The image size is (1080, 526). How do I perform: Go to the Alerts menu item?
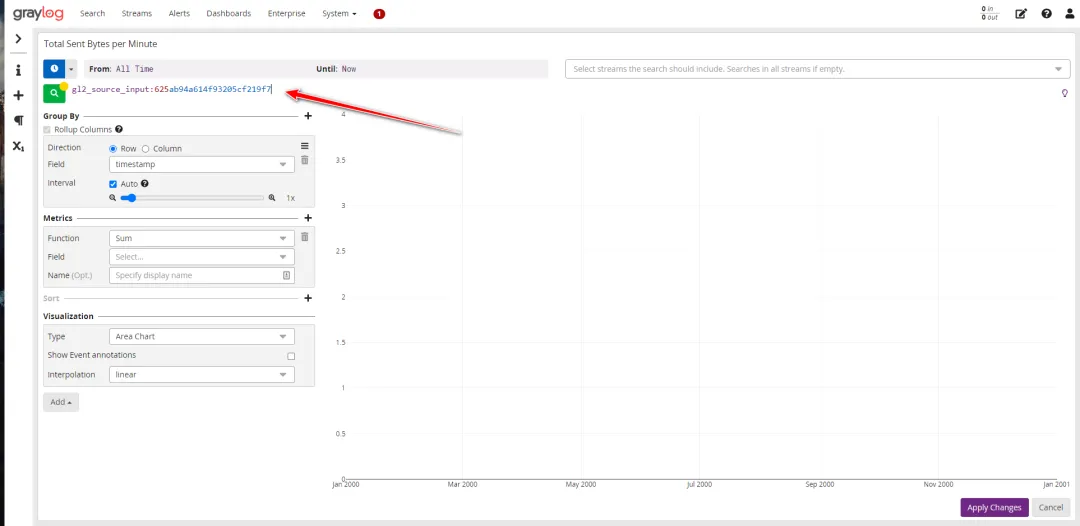[x=179, y=13]
